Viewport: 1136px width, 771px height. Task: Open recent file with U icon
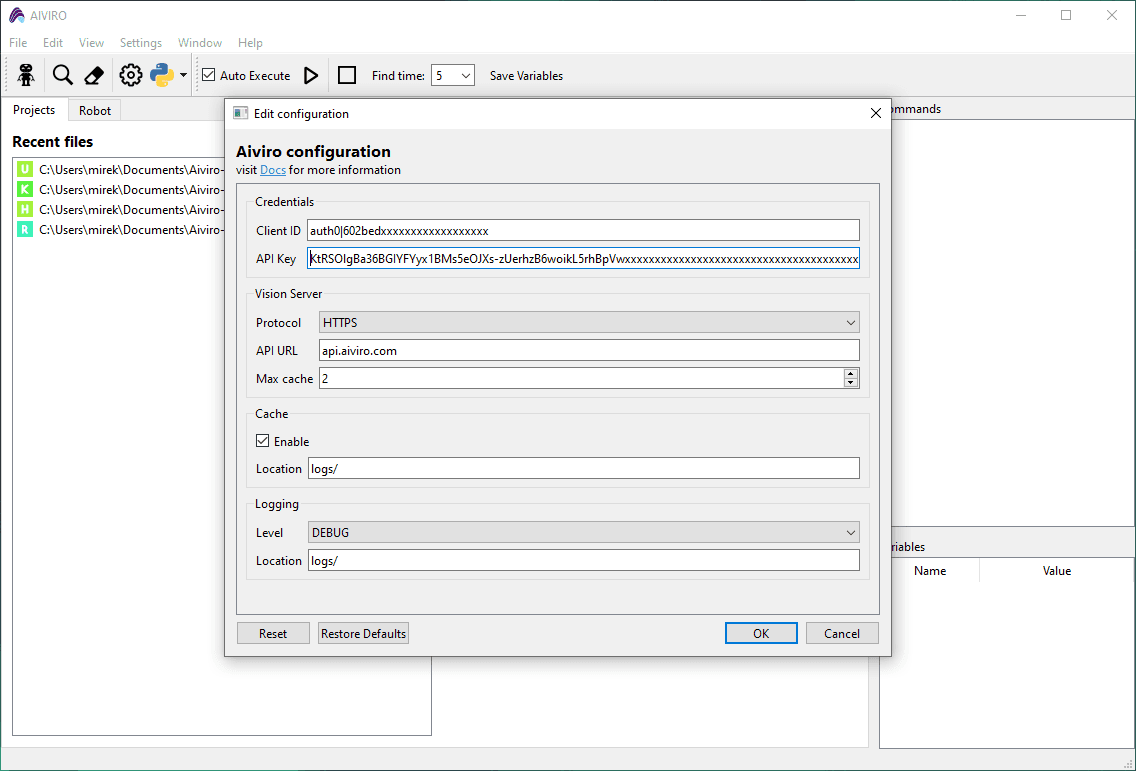[120, 170]
